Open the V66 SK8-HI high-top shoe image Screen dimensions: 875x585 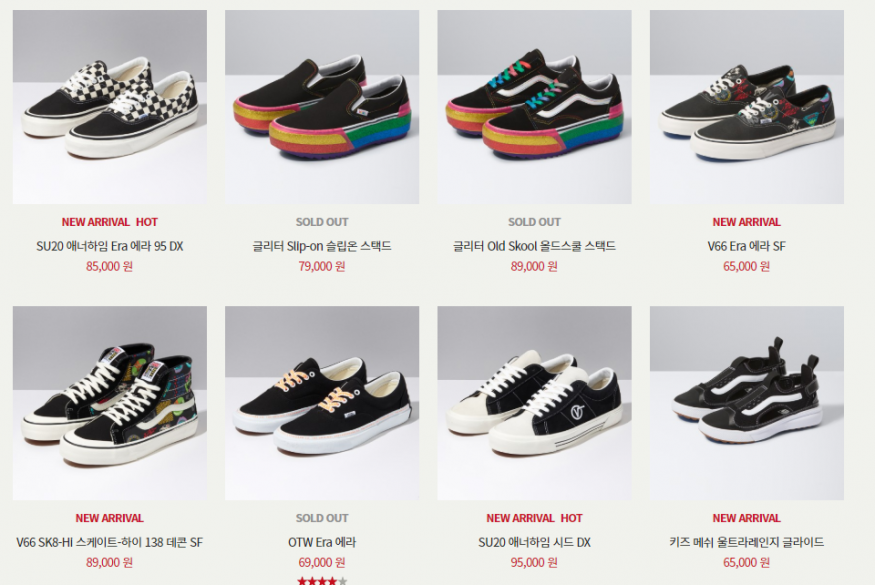point(110,402)
